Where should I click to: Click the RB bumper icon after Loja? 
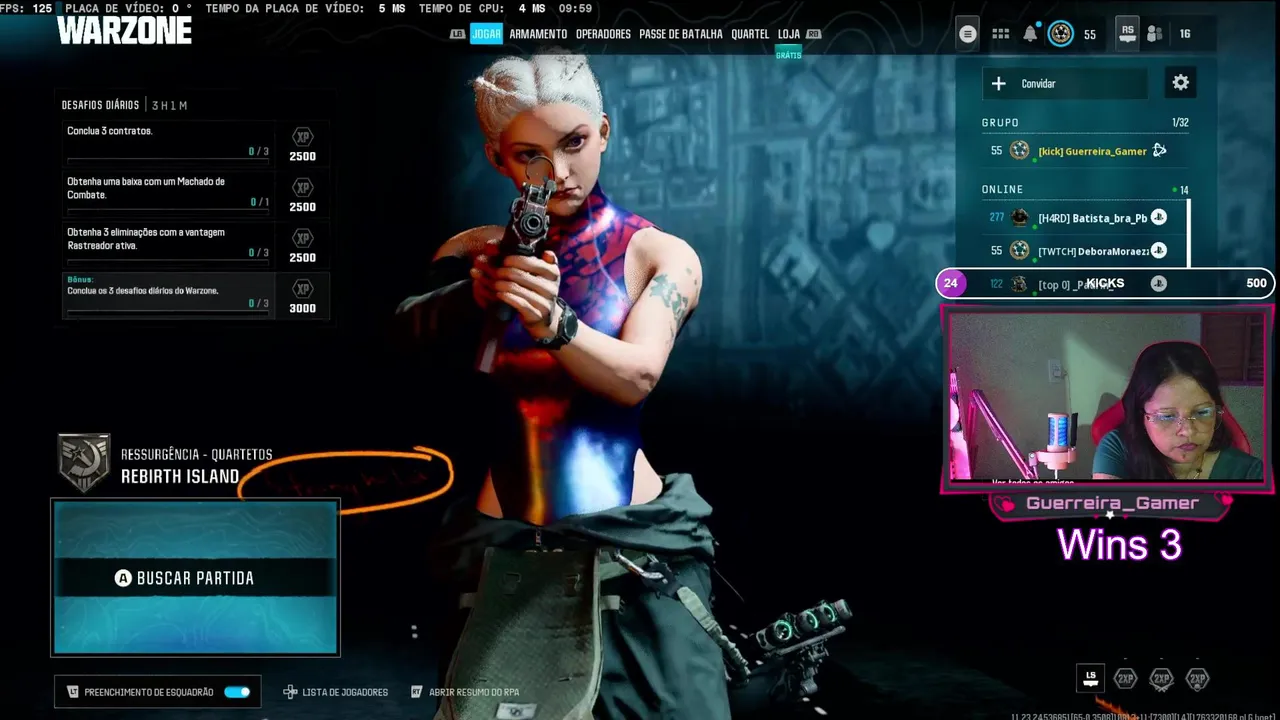tap(813, 34)
